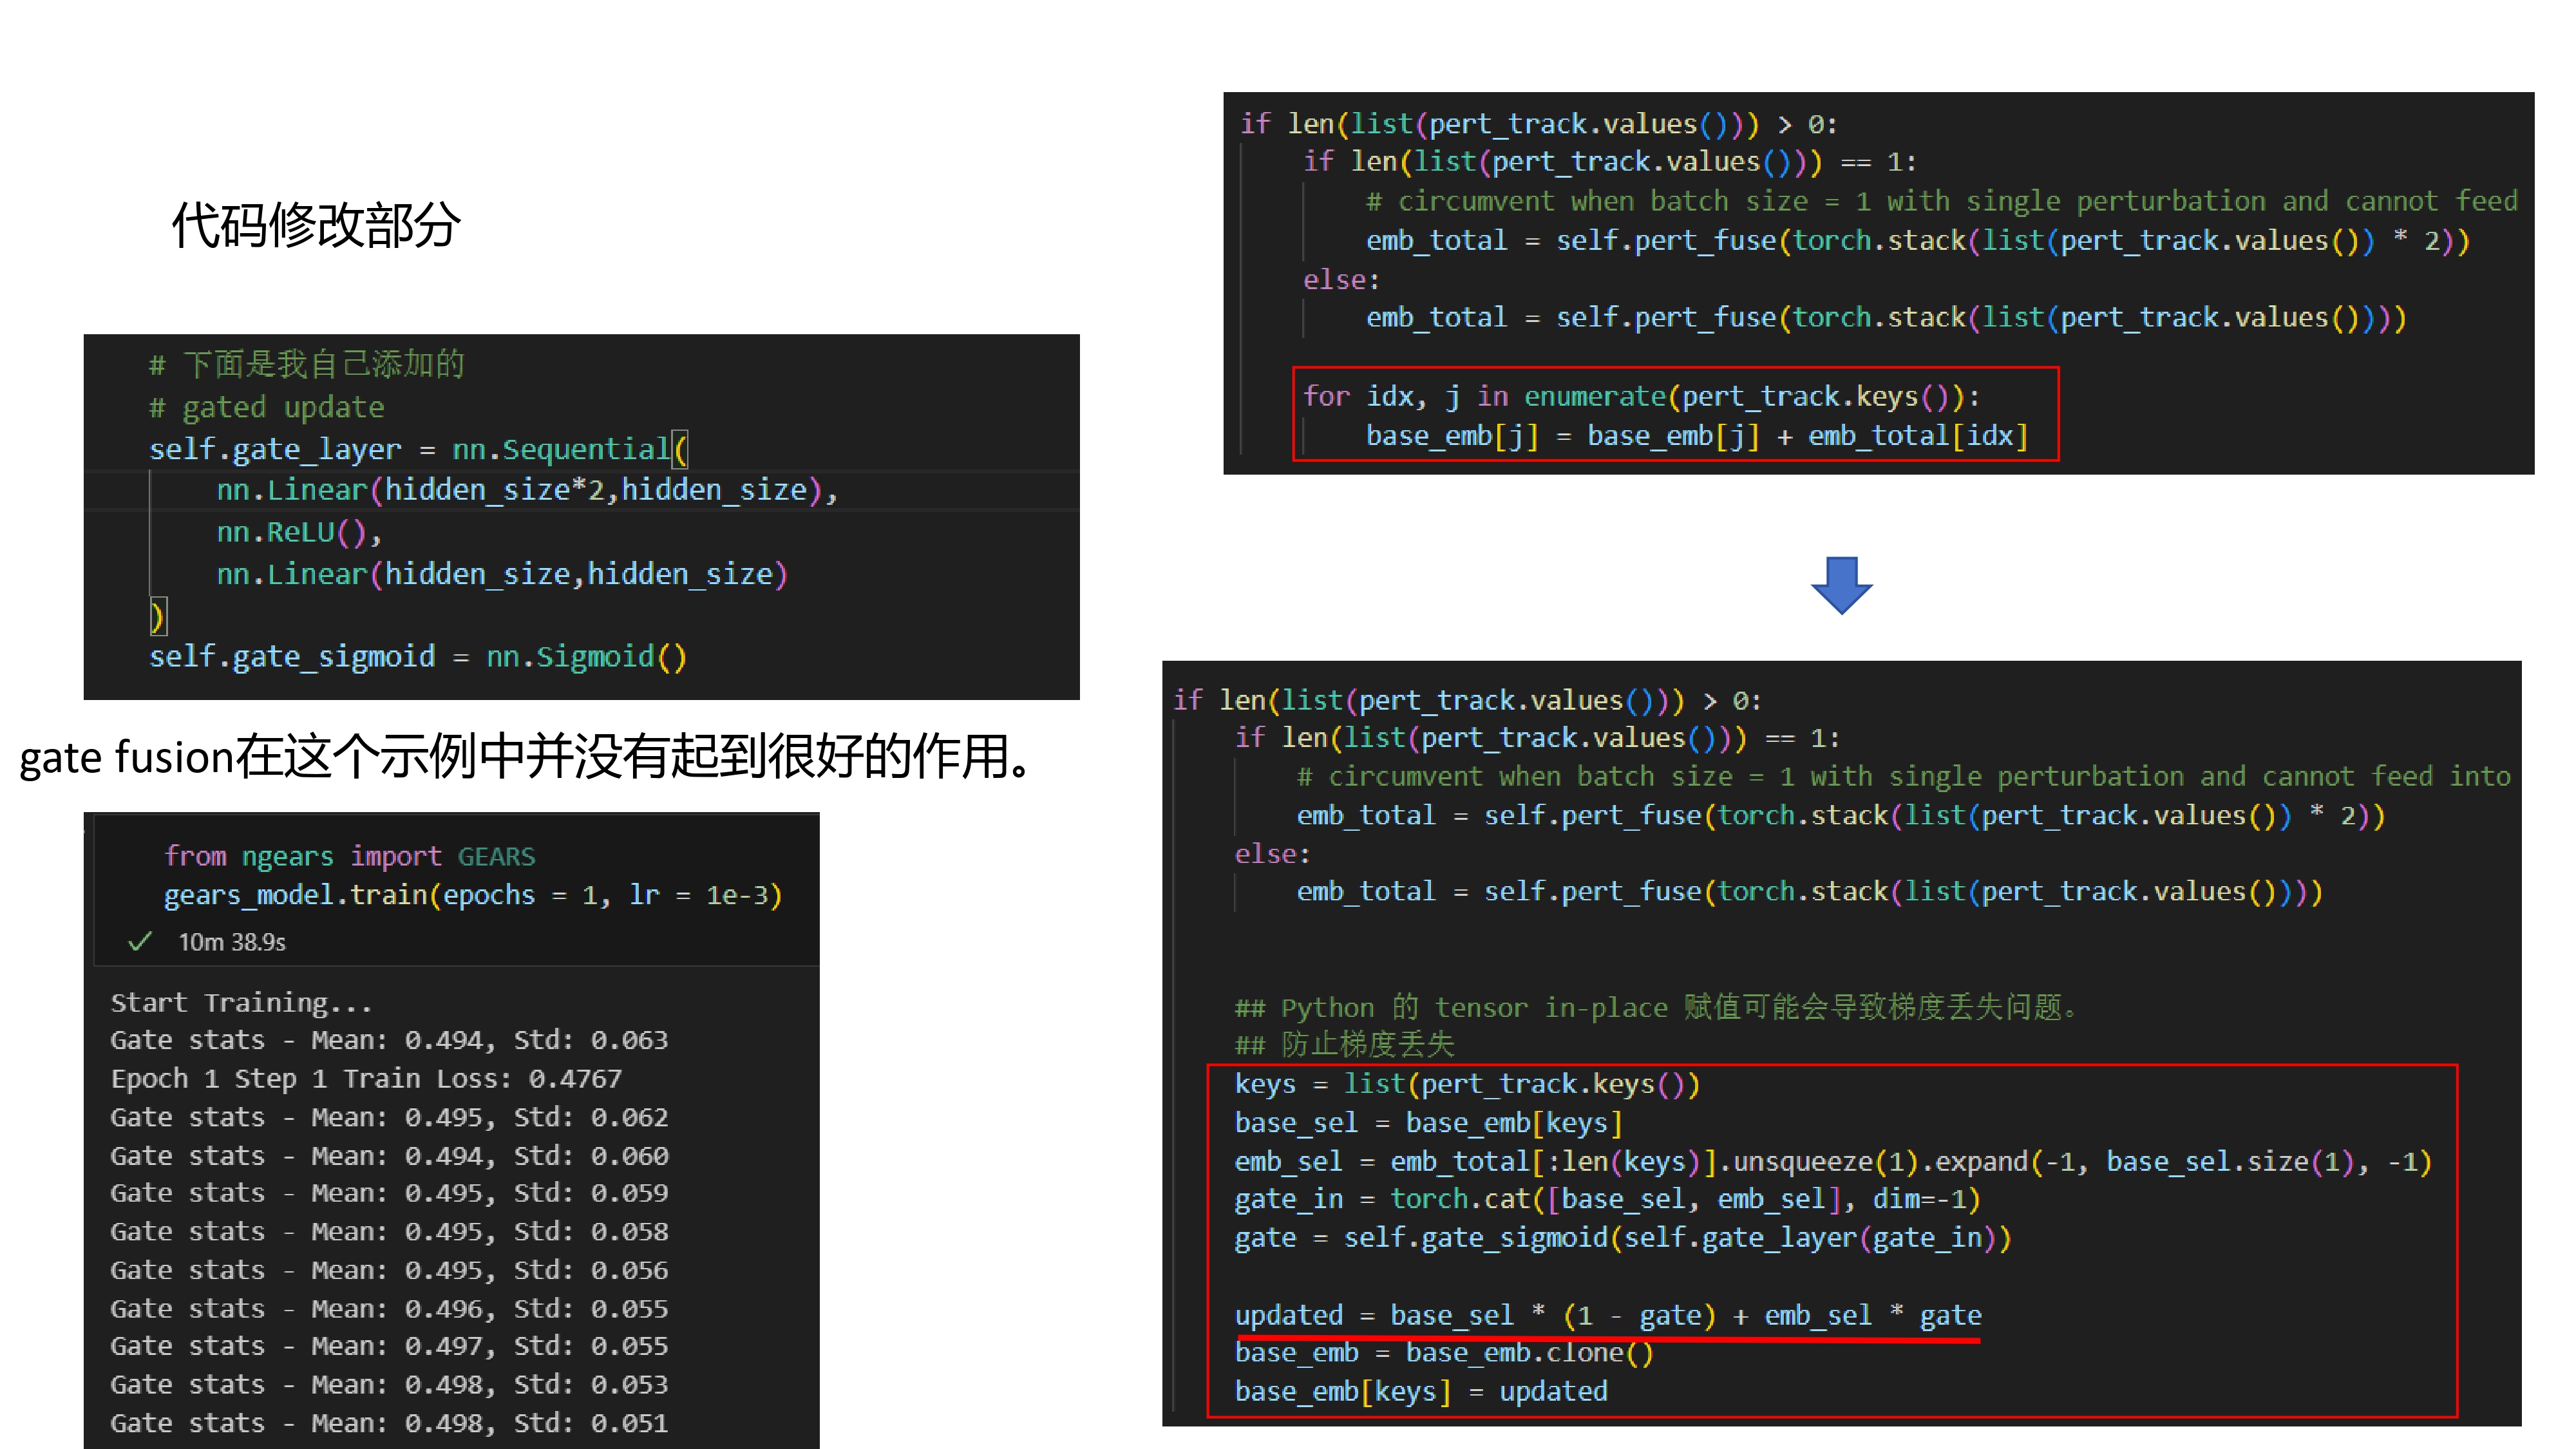Select the nn.ReLU() code line
The width and height of the screenshot is (2576, 1449).
pos(299,532)
